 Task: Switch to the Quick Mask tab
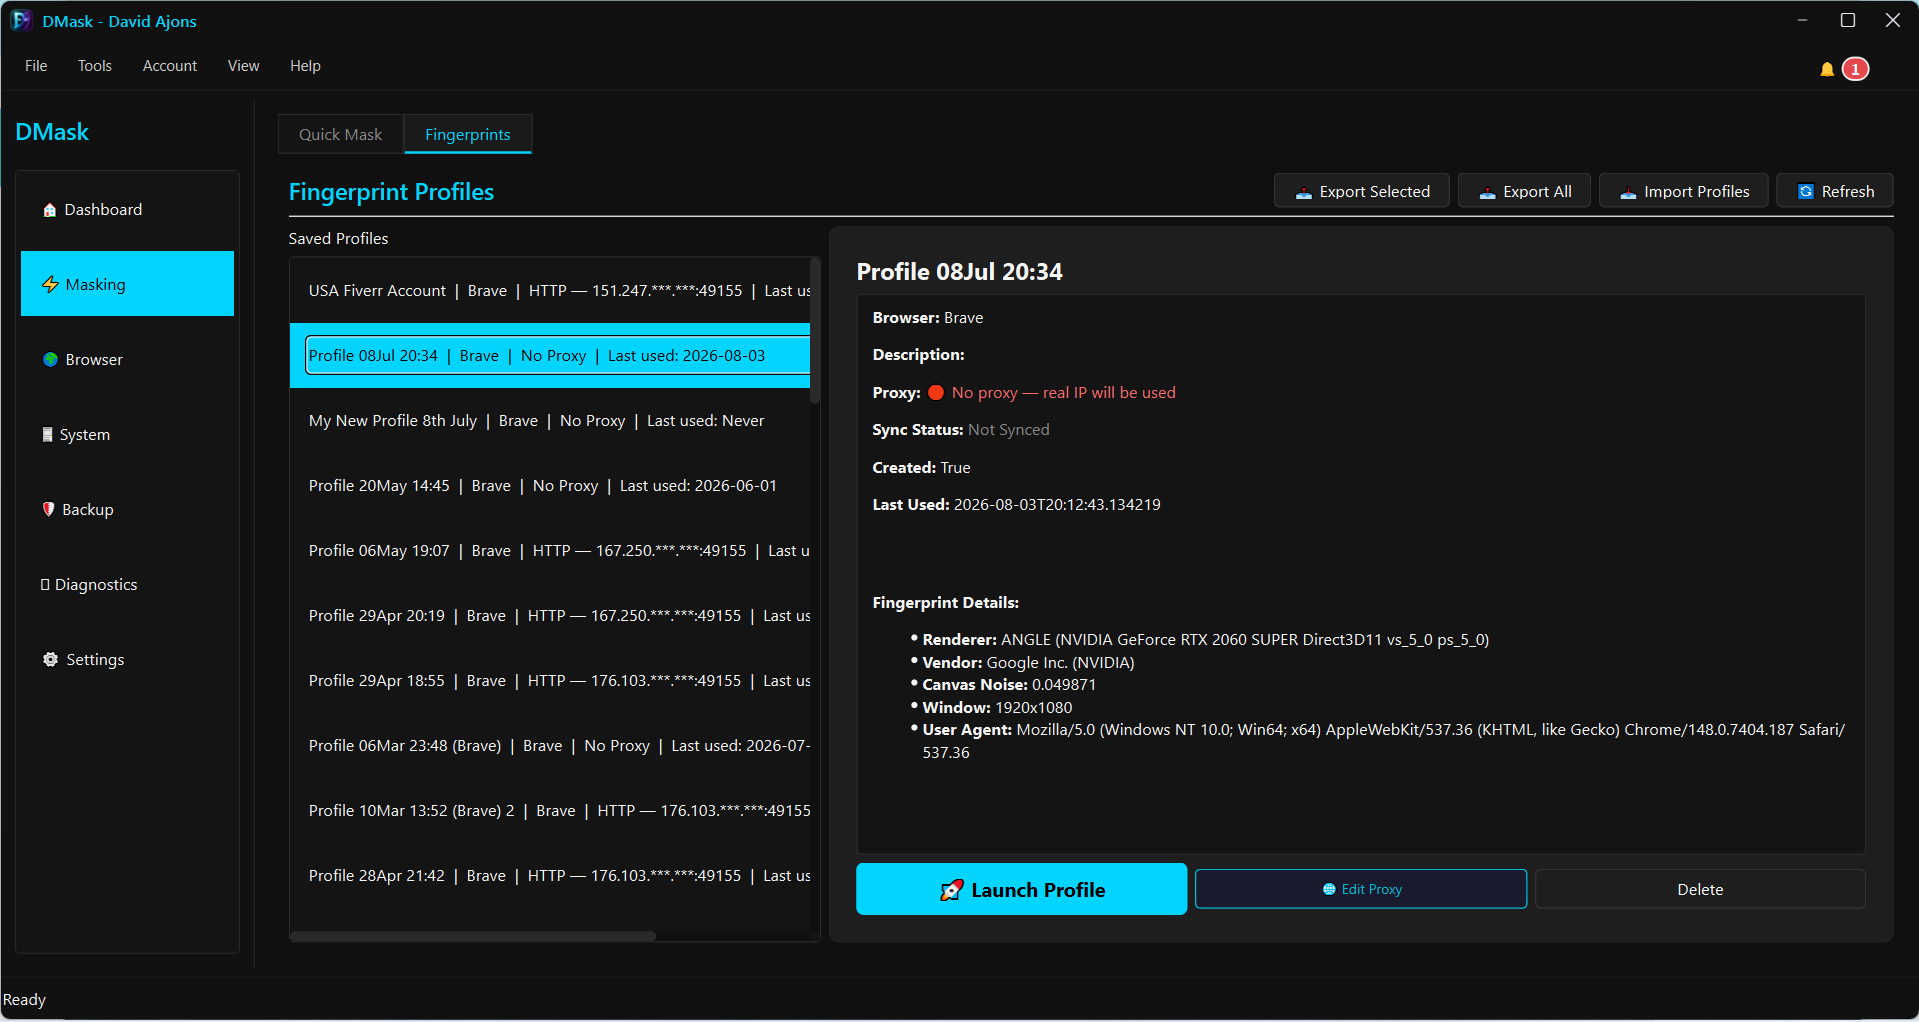340,135
